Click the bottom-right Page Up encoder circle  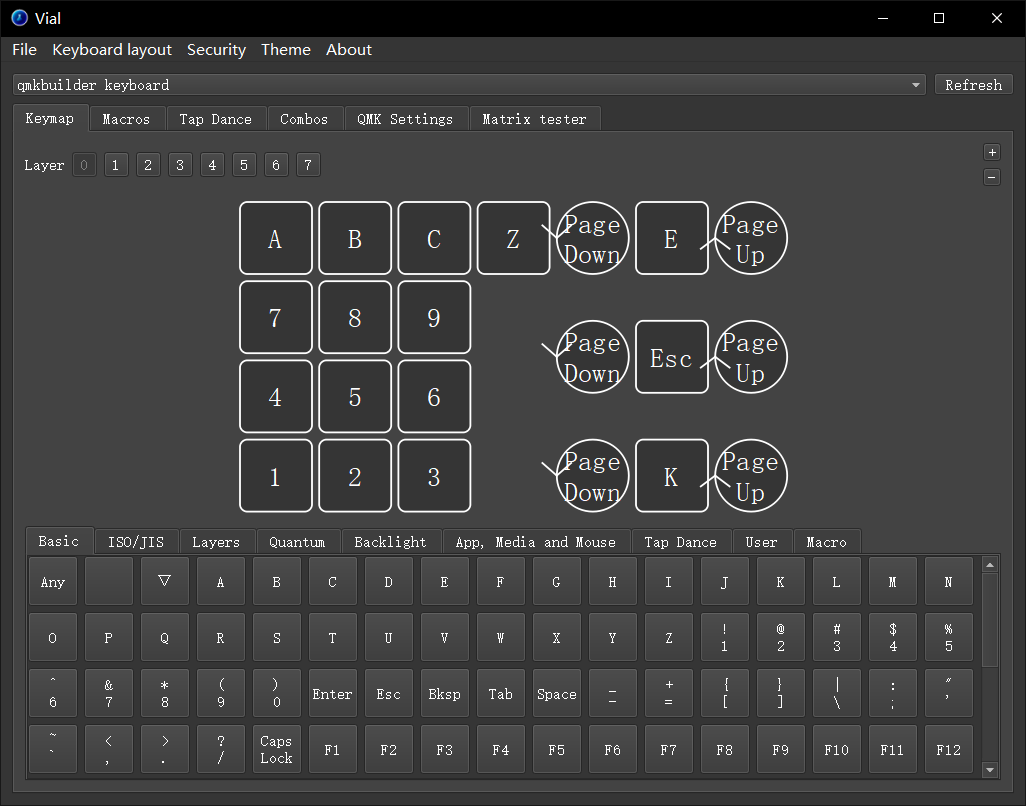[x=750, y=476]
